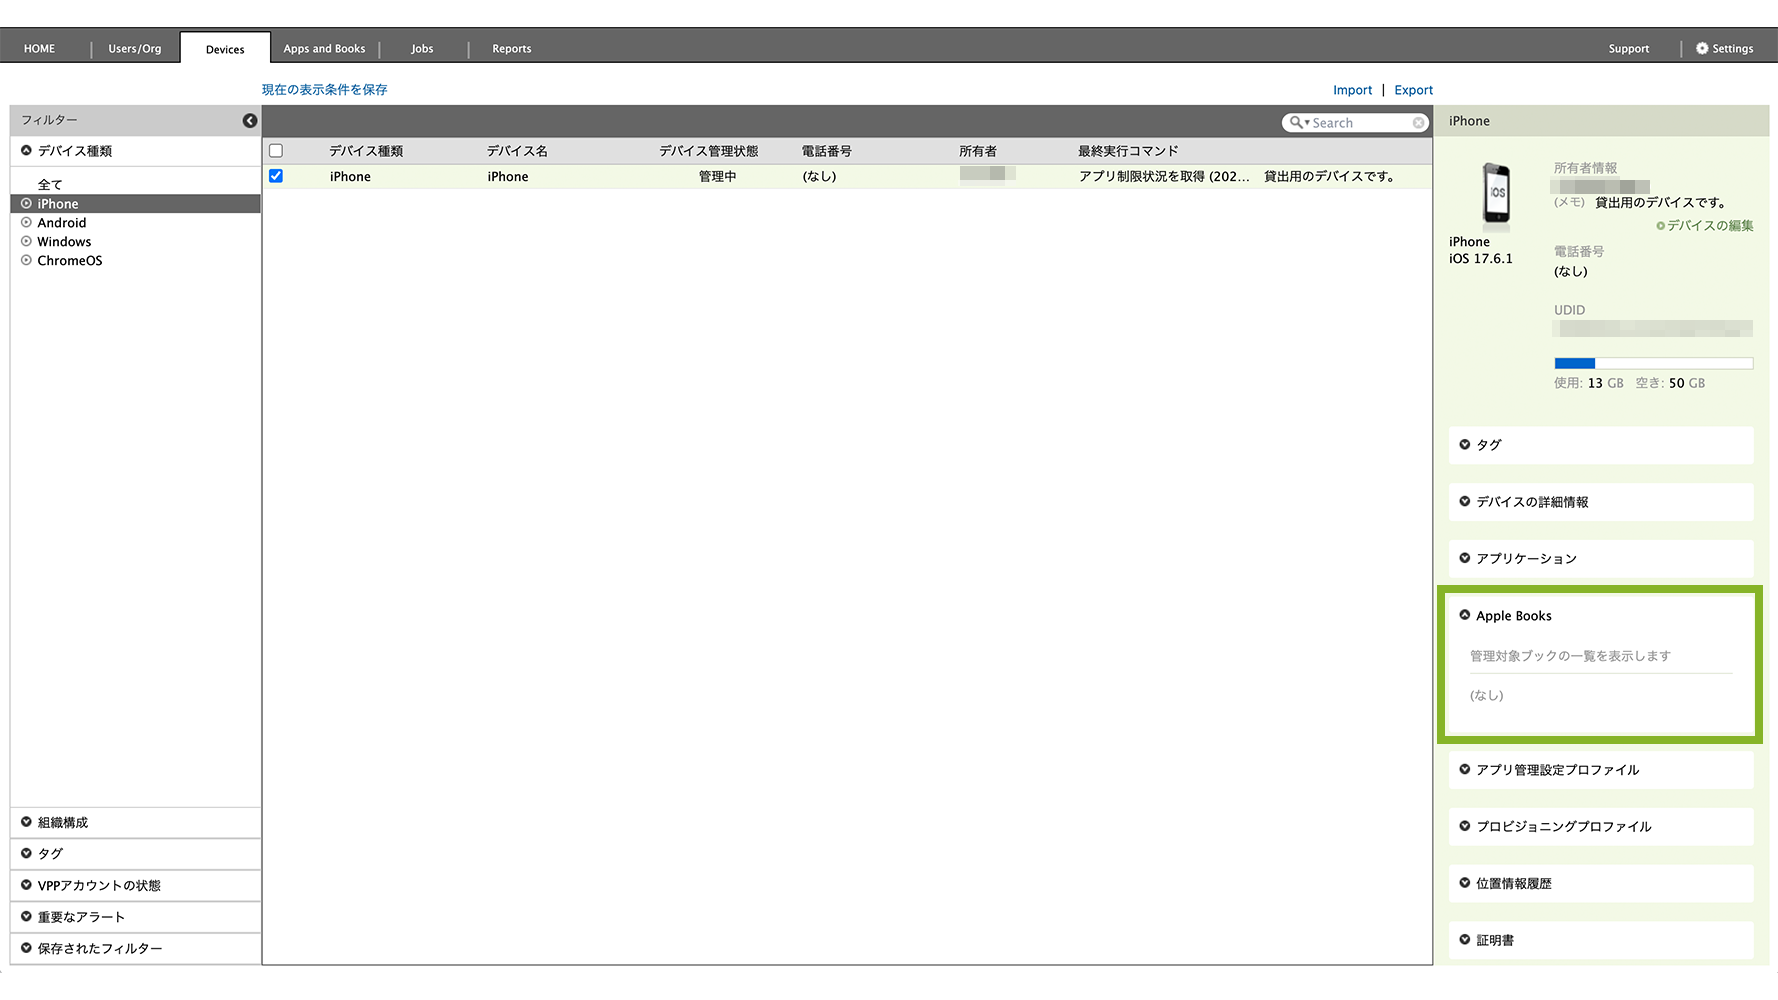Toggle the select-all devices checkbox

pyautogui.click(x=276, y=151)
